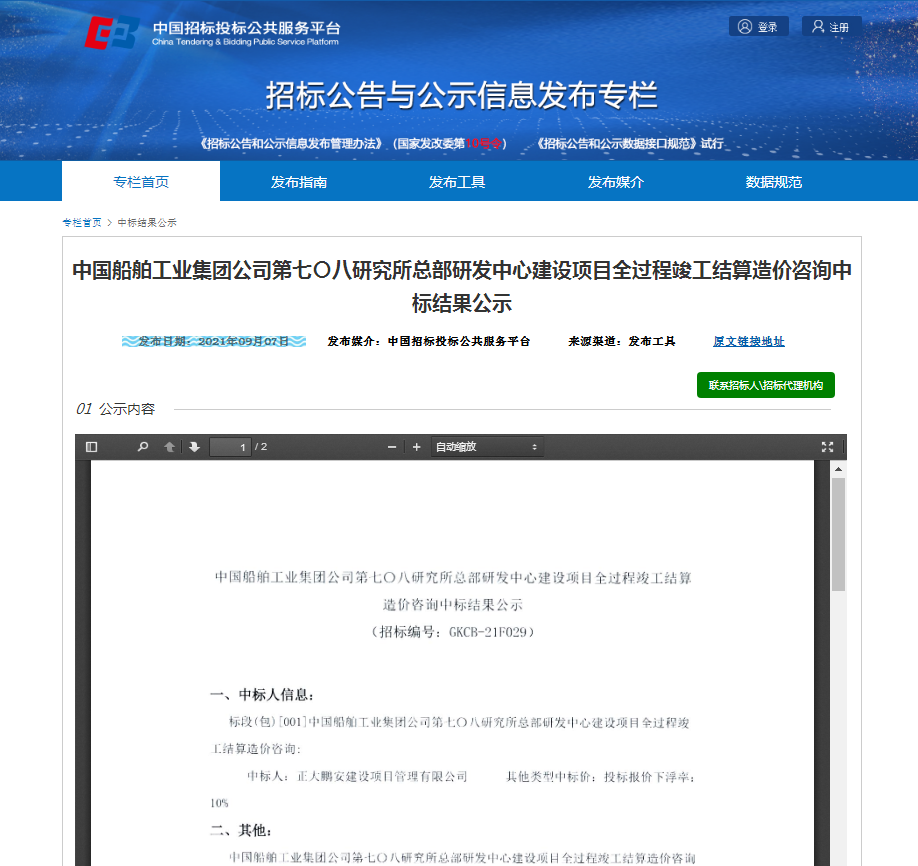
Task: Click the green 联系招标人/招标代理机构 button
Action: [x=765, y=385]
